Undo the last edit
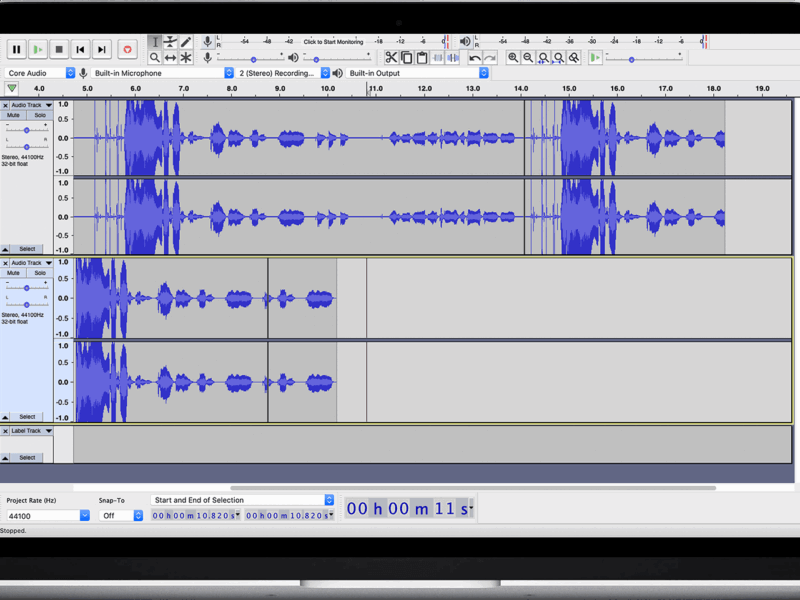 pyautogui.click(x=475, y=58)
